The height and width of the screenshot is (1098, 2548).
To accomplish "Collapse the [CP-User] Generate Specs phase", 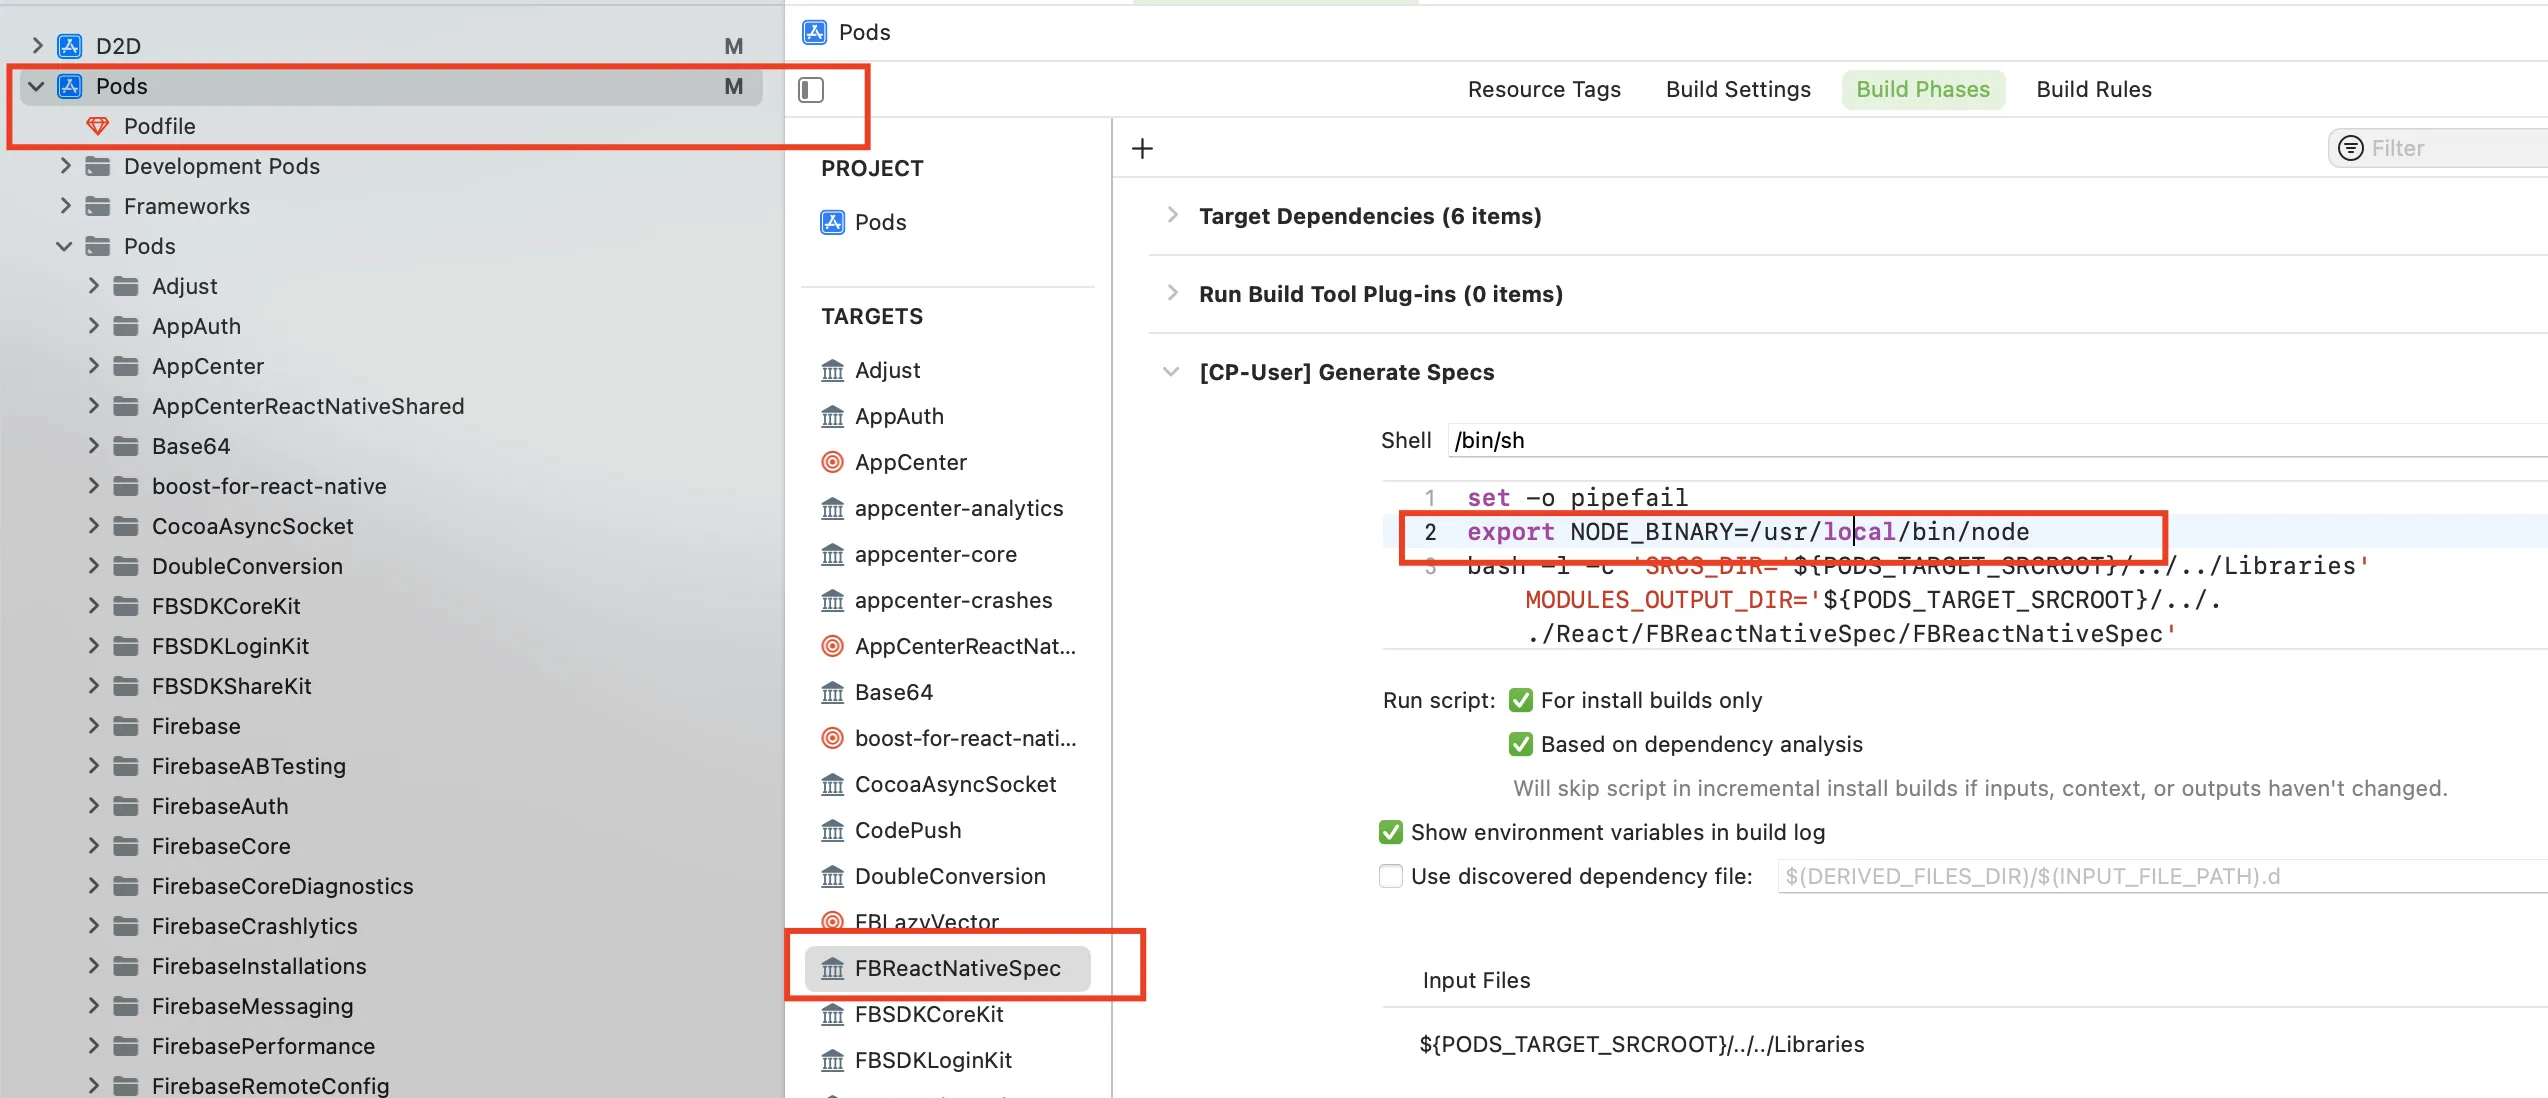I will coord(1171,372).
